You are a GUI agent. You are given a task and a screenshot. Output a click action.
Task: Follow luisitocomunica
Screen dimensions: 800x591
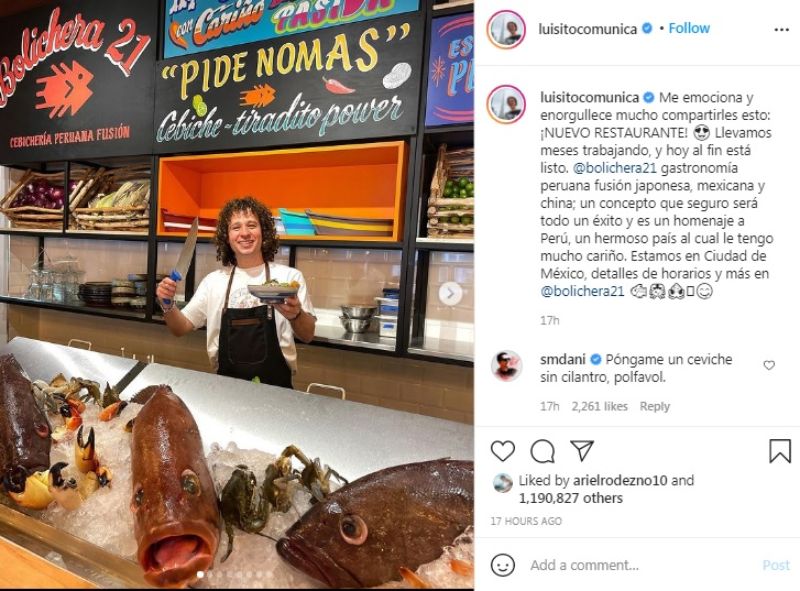click(x=689, y=29)
